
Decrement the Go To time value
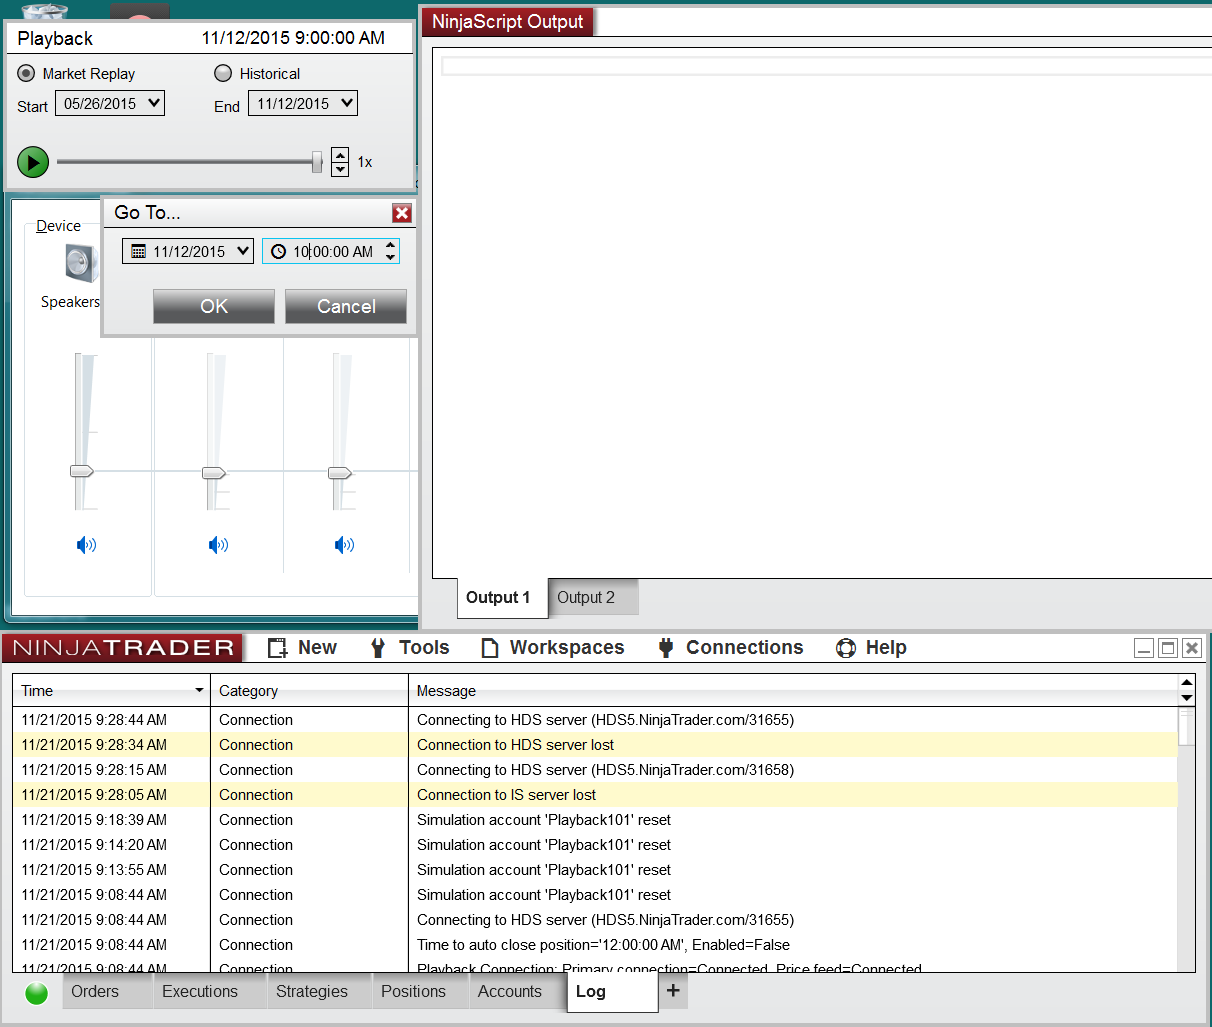[x=390, y=258]
